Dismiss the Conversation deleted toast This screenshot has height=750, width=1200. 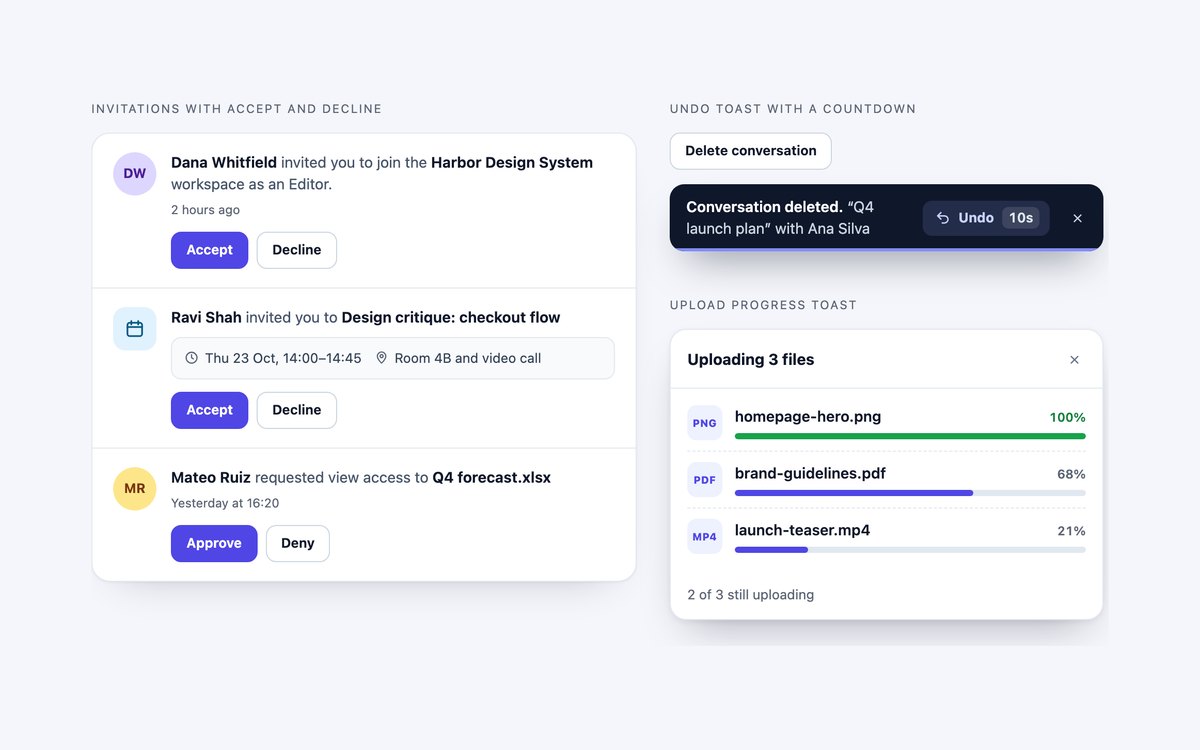1077,218
